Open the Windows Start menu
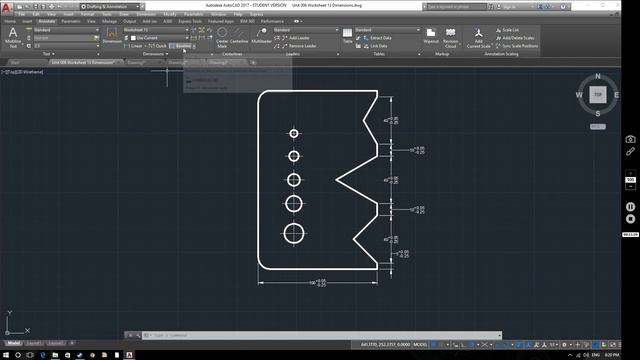 pos(6,355)
